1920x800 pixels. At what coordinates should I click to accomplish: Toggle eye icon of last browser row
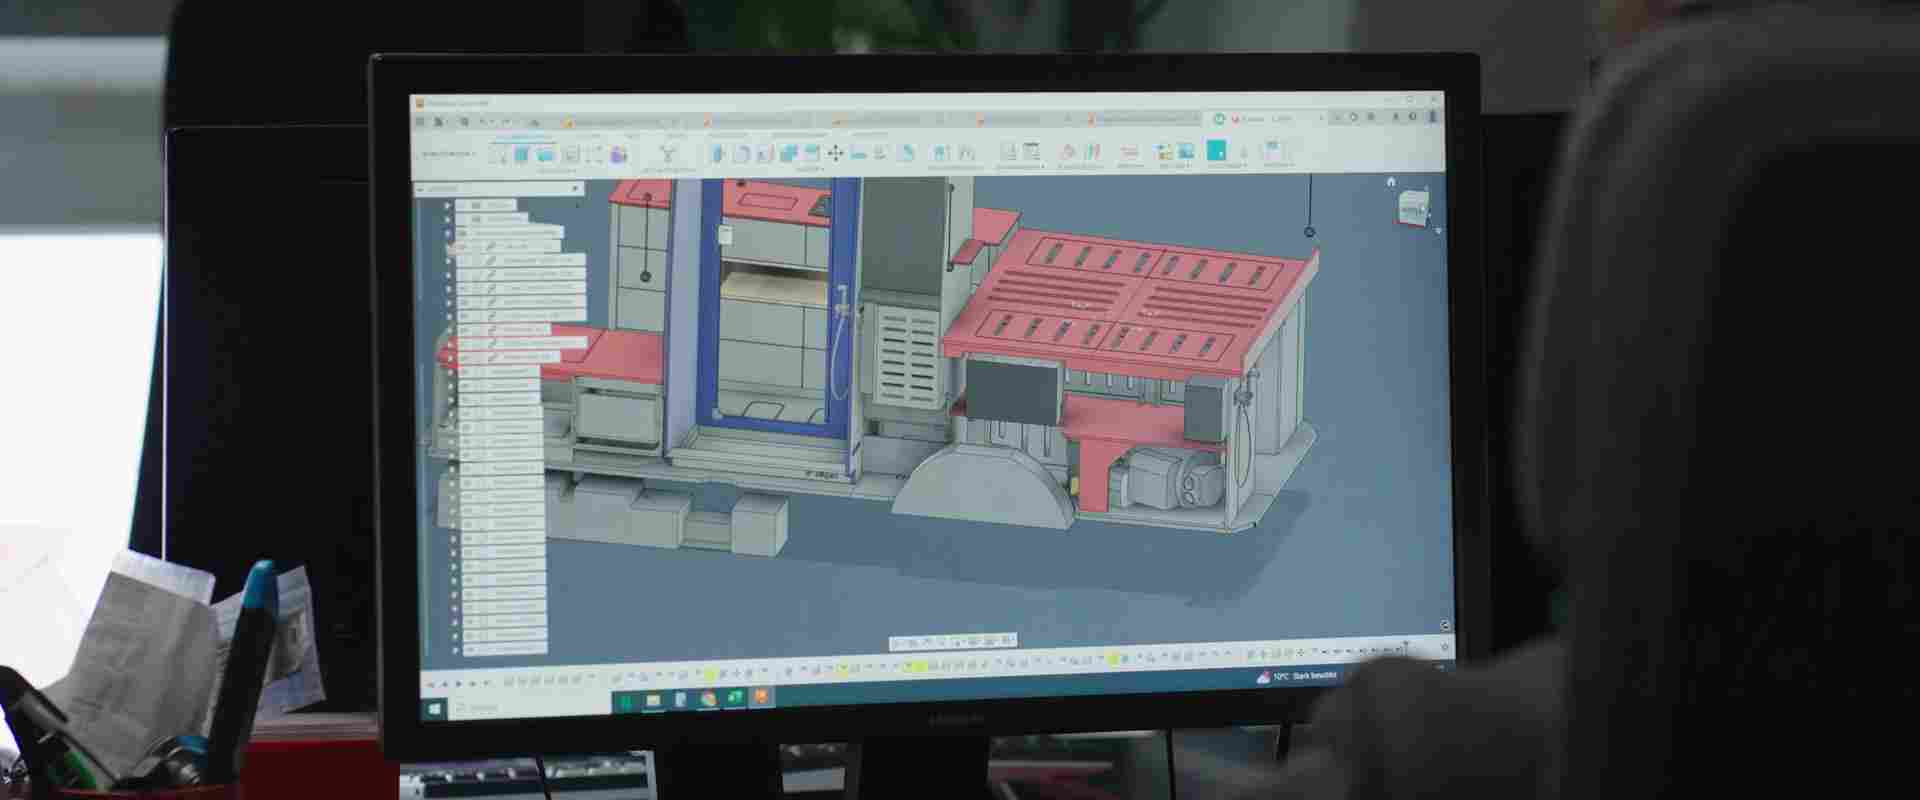(x=467, y=648)
